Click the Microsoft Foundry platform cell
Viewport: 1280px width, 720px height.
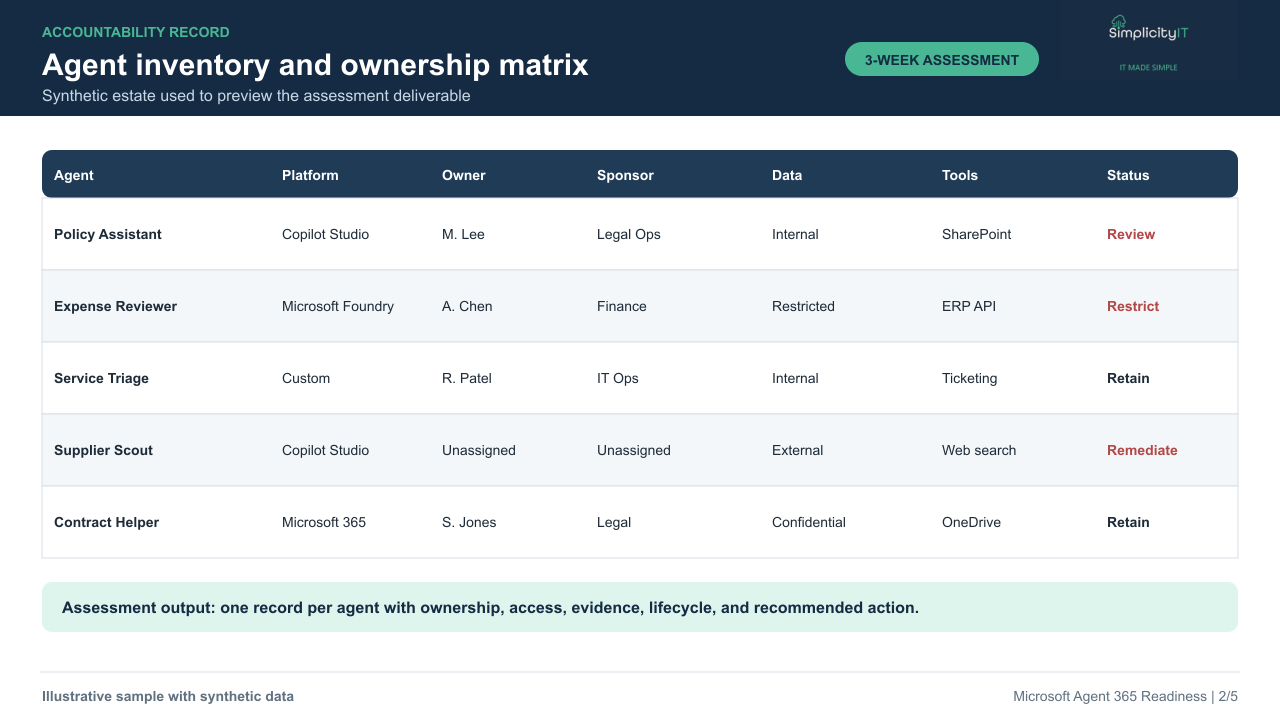(338, 306)
